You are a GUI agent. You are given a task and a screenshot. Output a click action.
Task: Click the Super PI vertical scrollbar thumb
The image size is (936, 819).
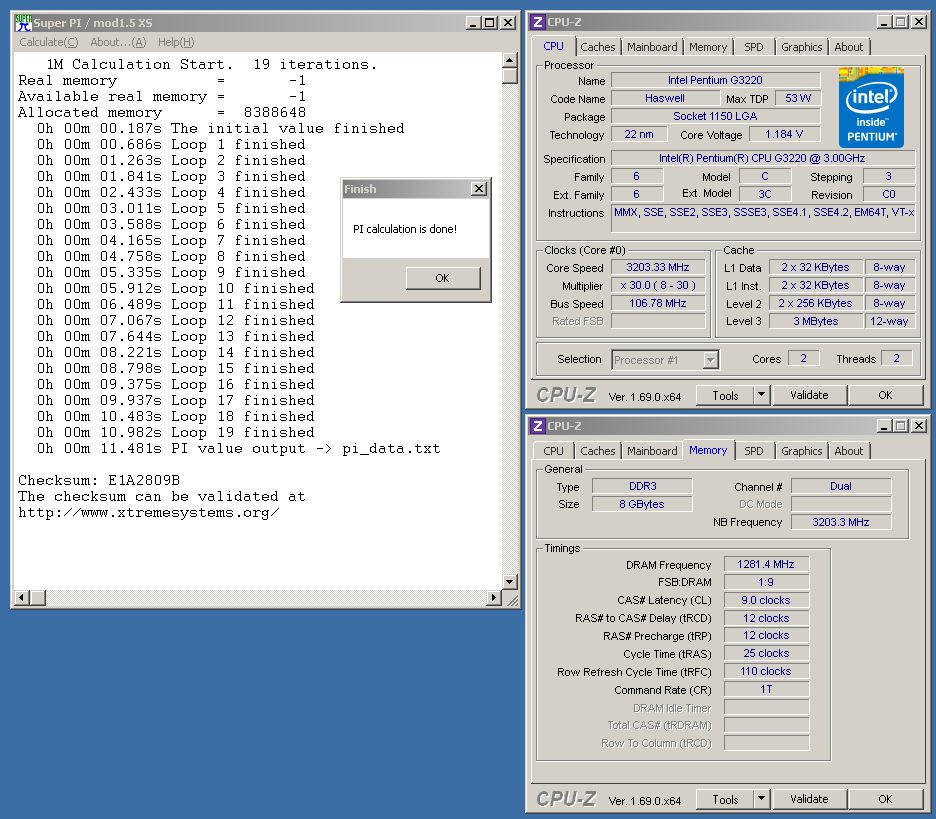pyautogui.click(x=509, y=76)
